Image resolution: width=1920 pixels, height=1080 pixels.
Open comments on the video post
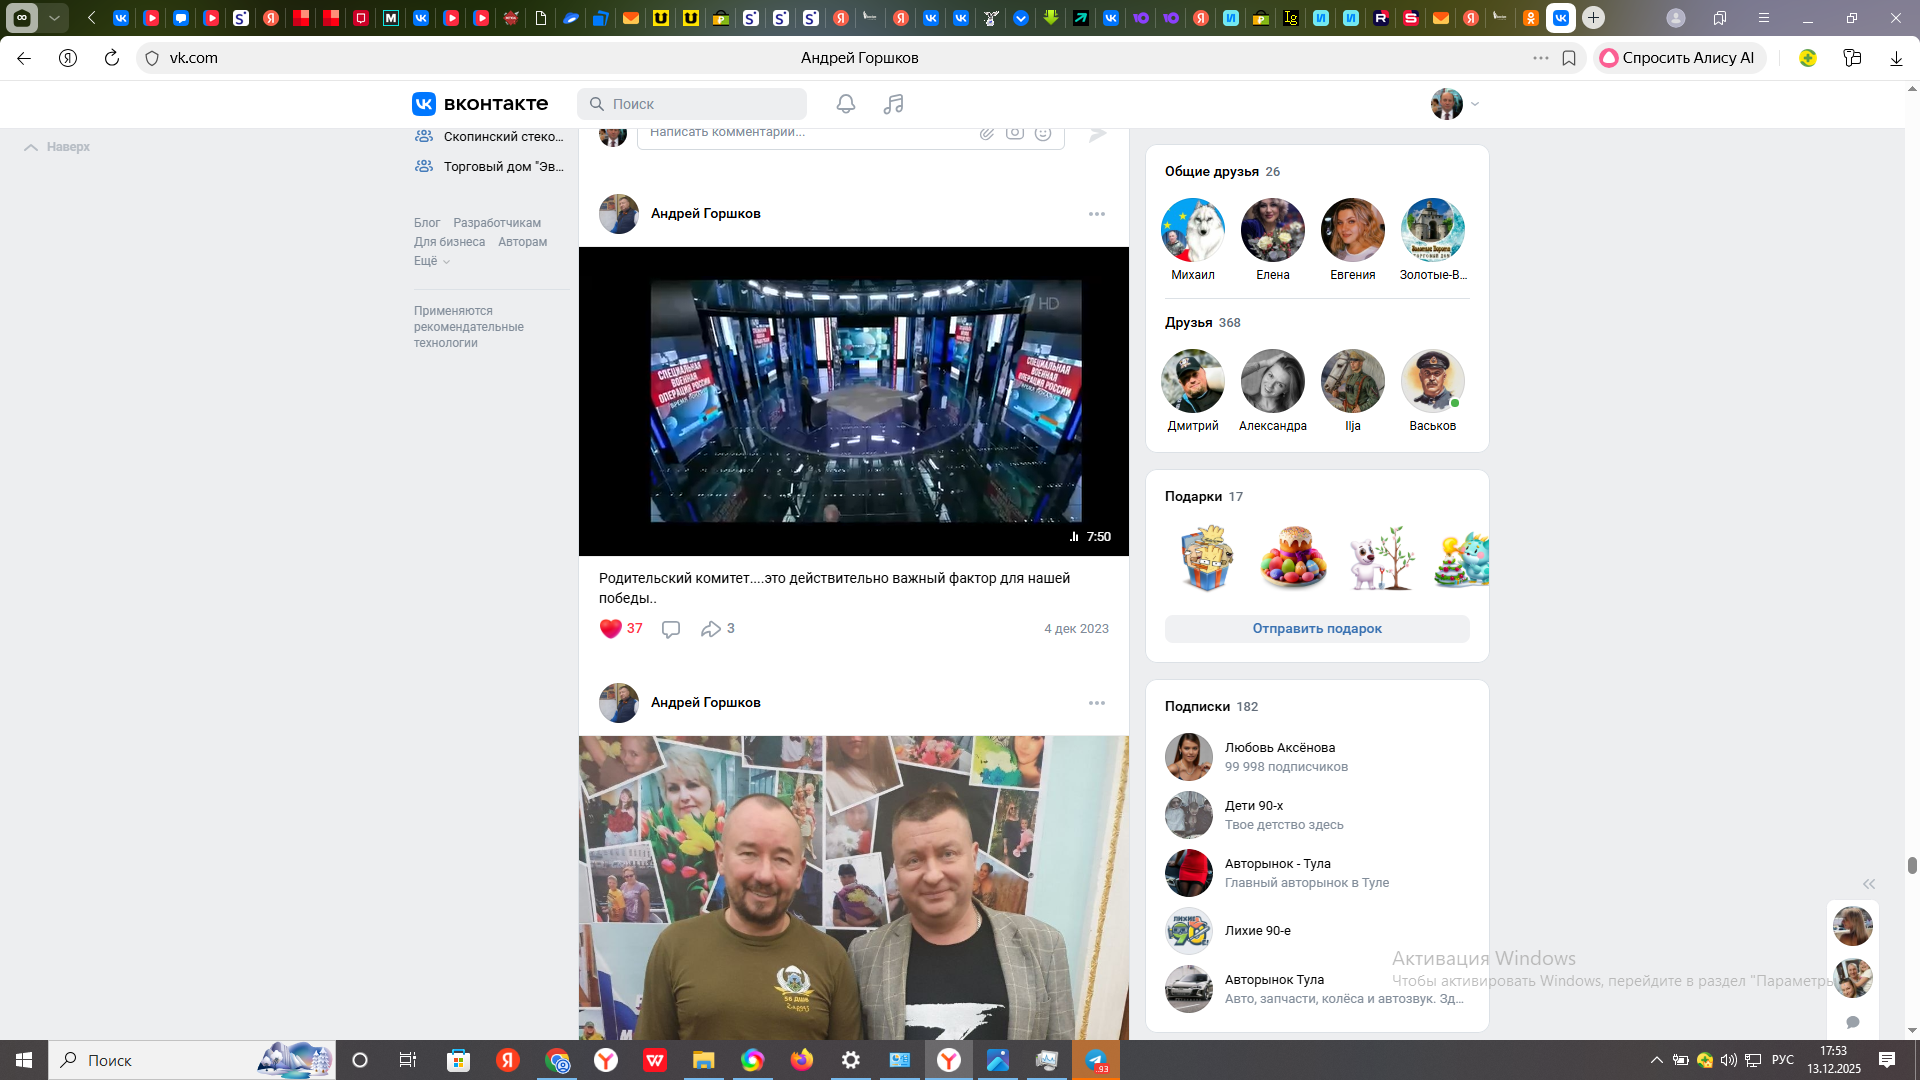click(671, 629)
